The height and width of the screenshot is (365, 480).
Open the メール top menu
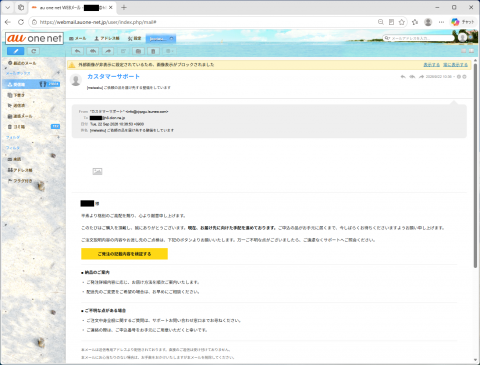coord(78,38)
